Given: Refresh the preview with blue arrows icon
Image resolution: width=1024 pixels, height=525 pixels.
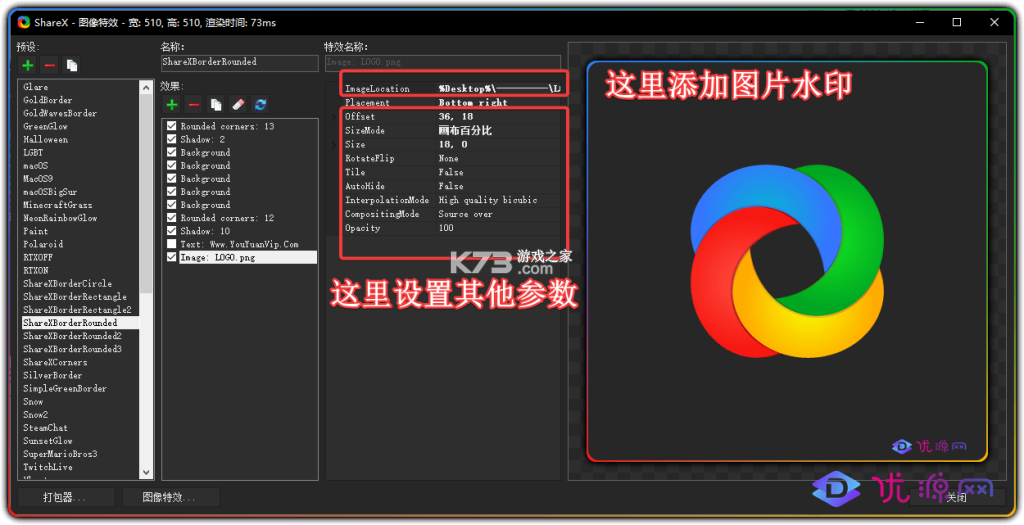Looking at the screenshot, I should tap(261, 104).
